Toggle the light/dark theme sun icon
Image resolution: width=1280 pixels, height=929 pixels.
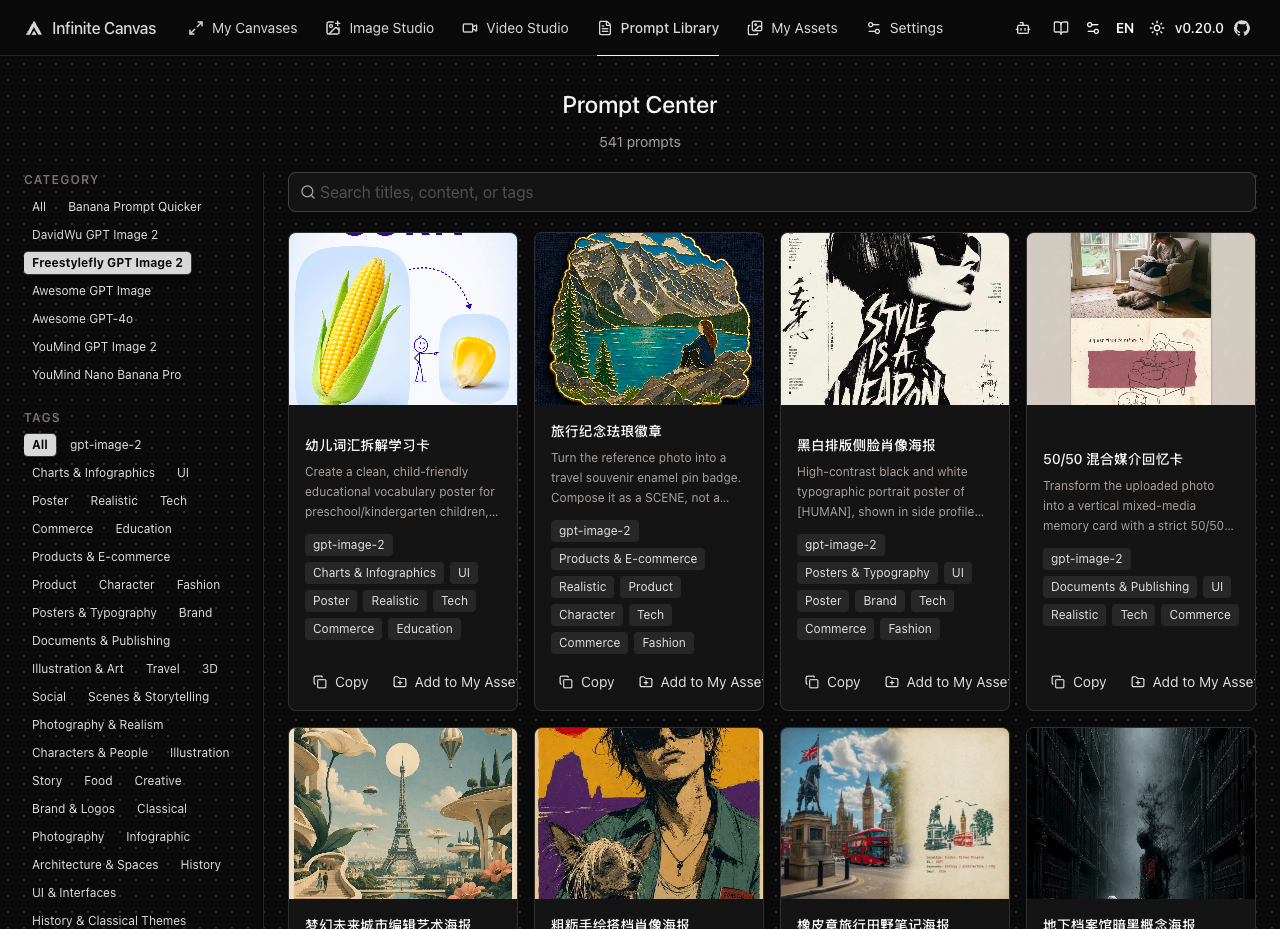[1157, 28]
